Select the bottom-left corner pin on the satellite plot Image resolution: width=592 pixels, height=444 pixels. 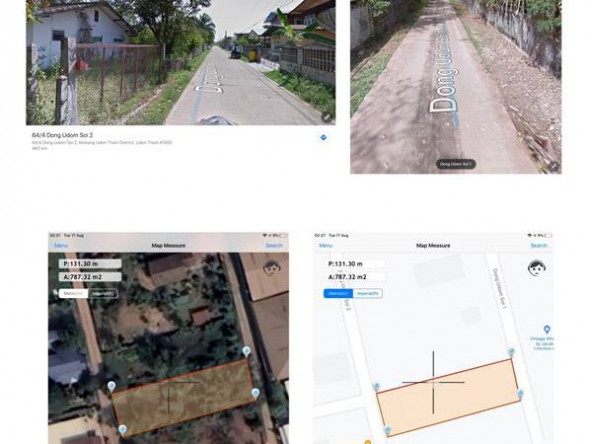122,430
